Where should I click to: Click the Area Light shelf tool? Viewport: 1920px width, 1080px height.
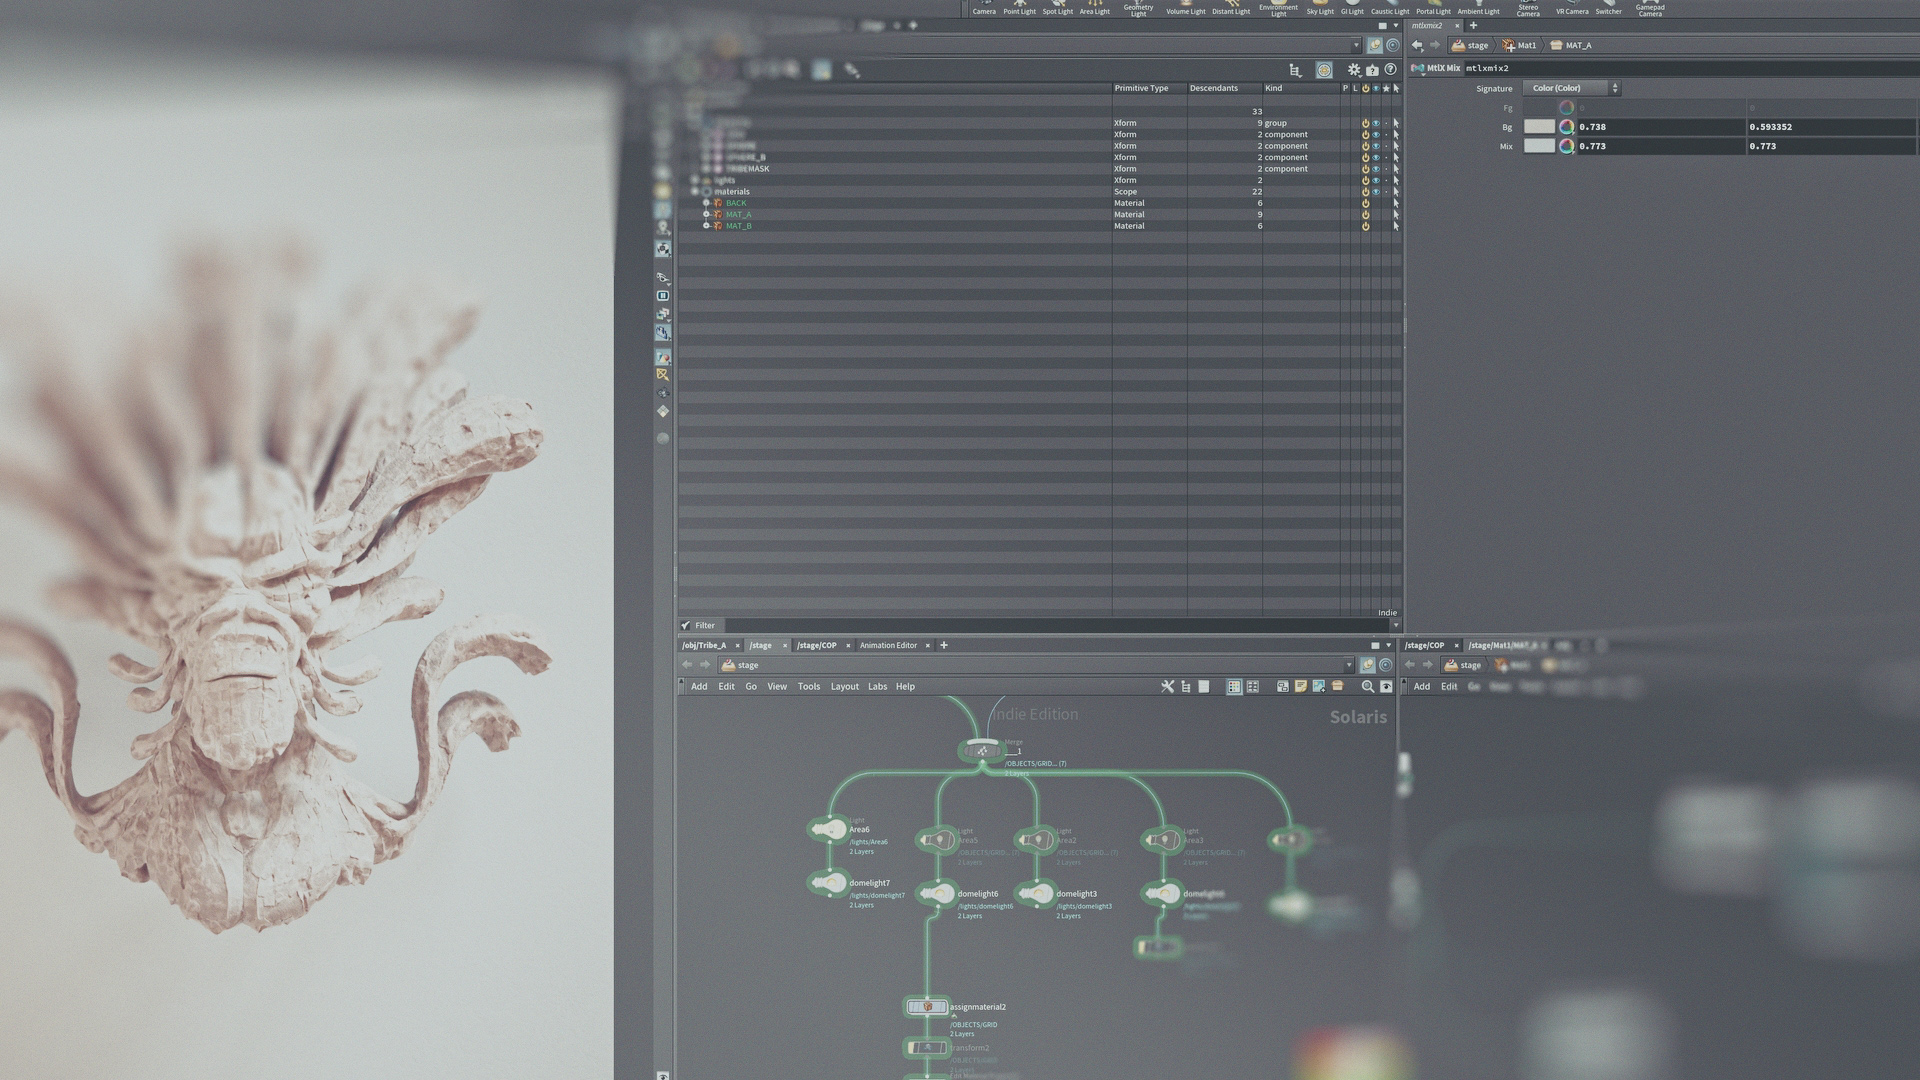click(1094, 8)
